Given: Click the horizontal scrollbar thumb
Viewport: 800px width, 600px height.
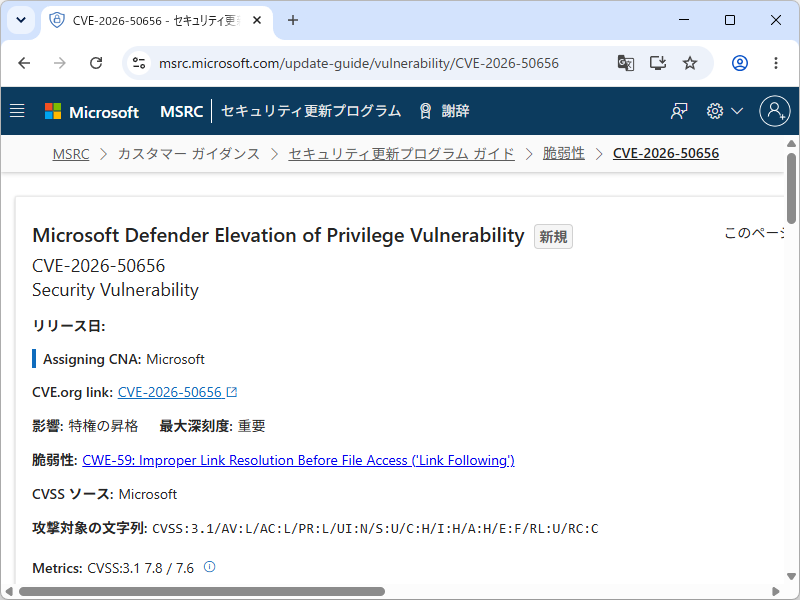Looking at the screenshot, I should (202, 592).
